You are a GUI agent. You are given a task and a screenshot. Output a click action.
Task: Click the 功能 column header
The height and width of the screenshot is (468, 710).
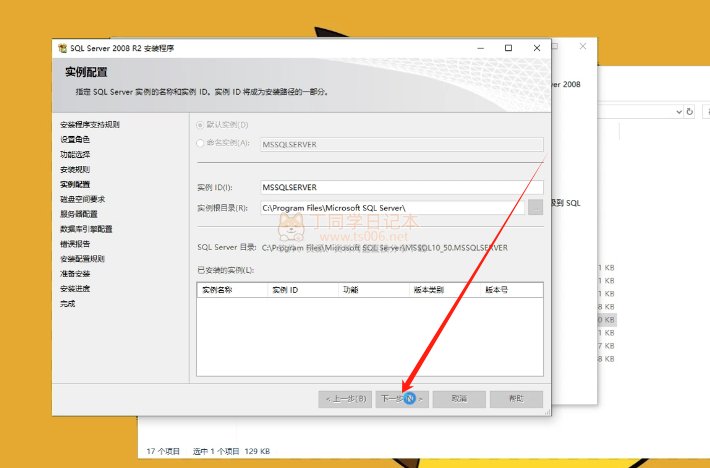tap(374, 290)
